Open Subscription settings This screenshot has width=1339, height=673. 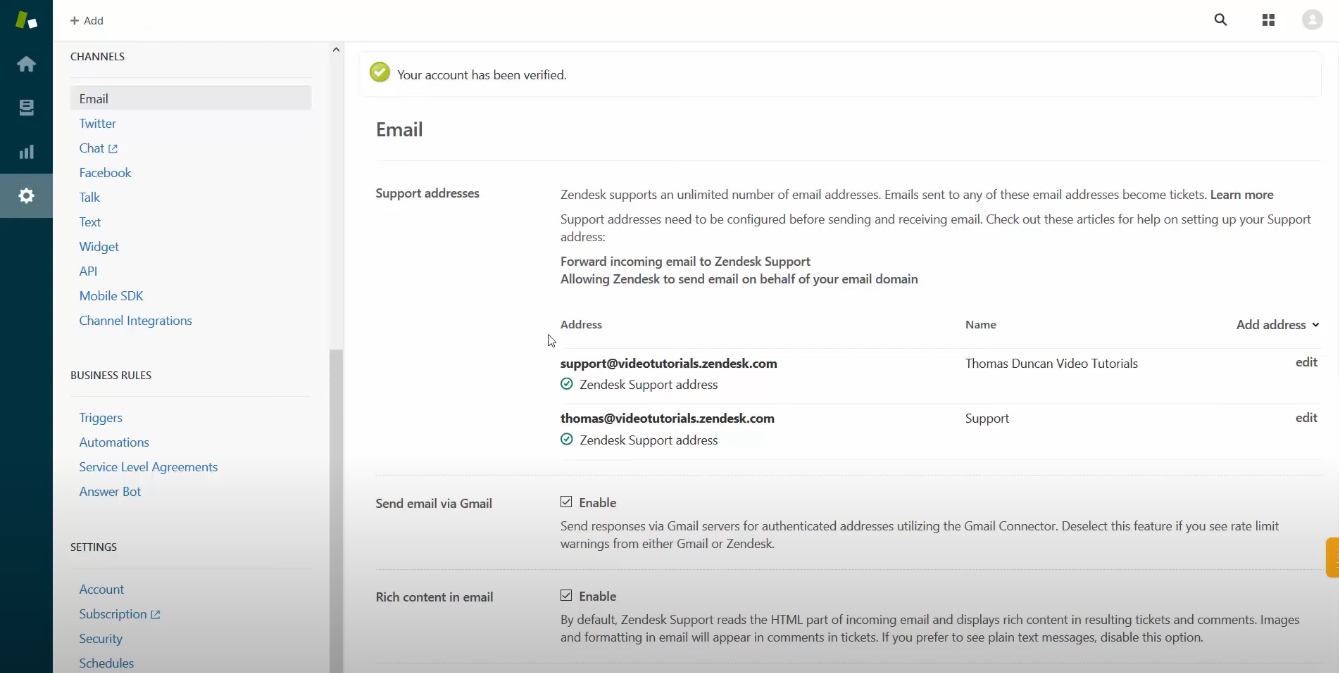click(x=113, y=614)
